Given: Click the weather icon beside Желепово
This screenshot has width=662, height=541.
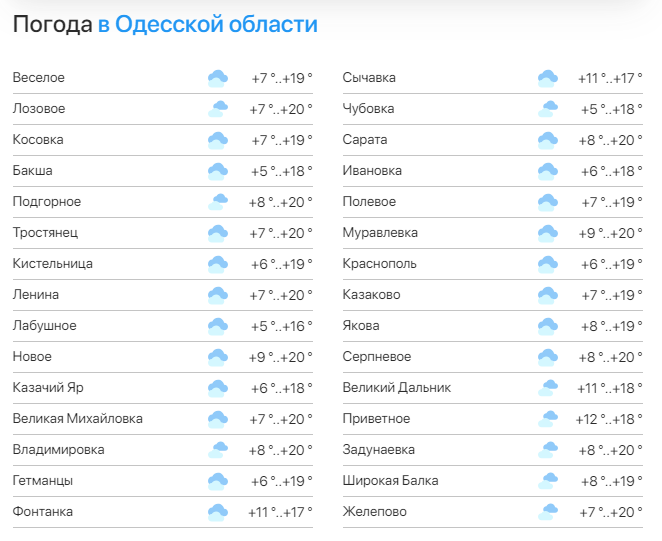Looking at the screenshot, I should (547, 512).
